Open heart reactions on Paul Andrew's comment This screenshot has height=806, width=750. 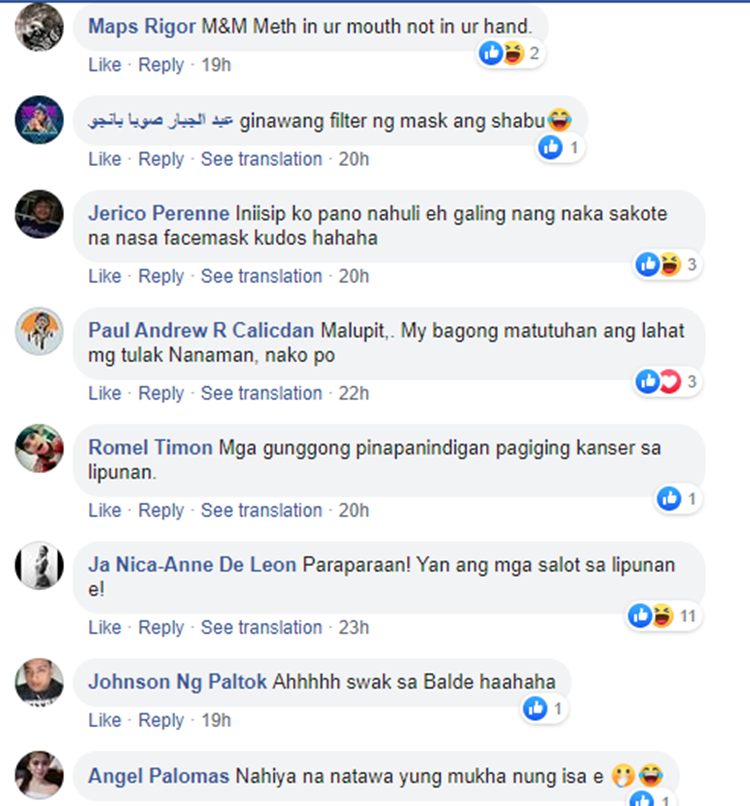670,381
